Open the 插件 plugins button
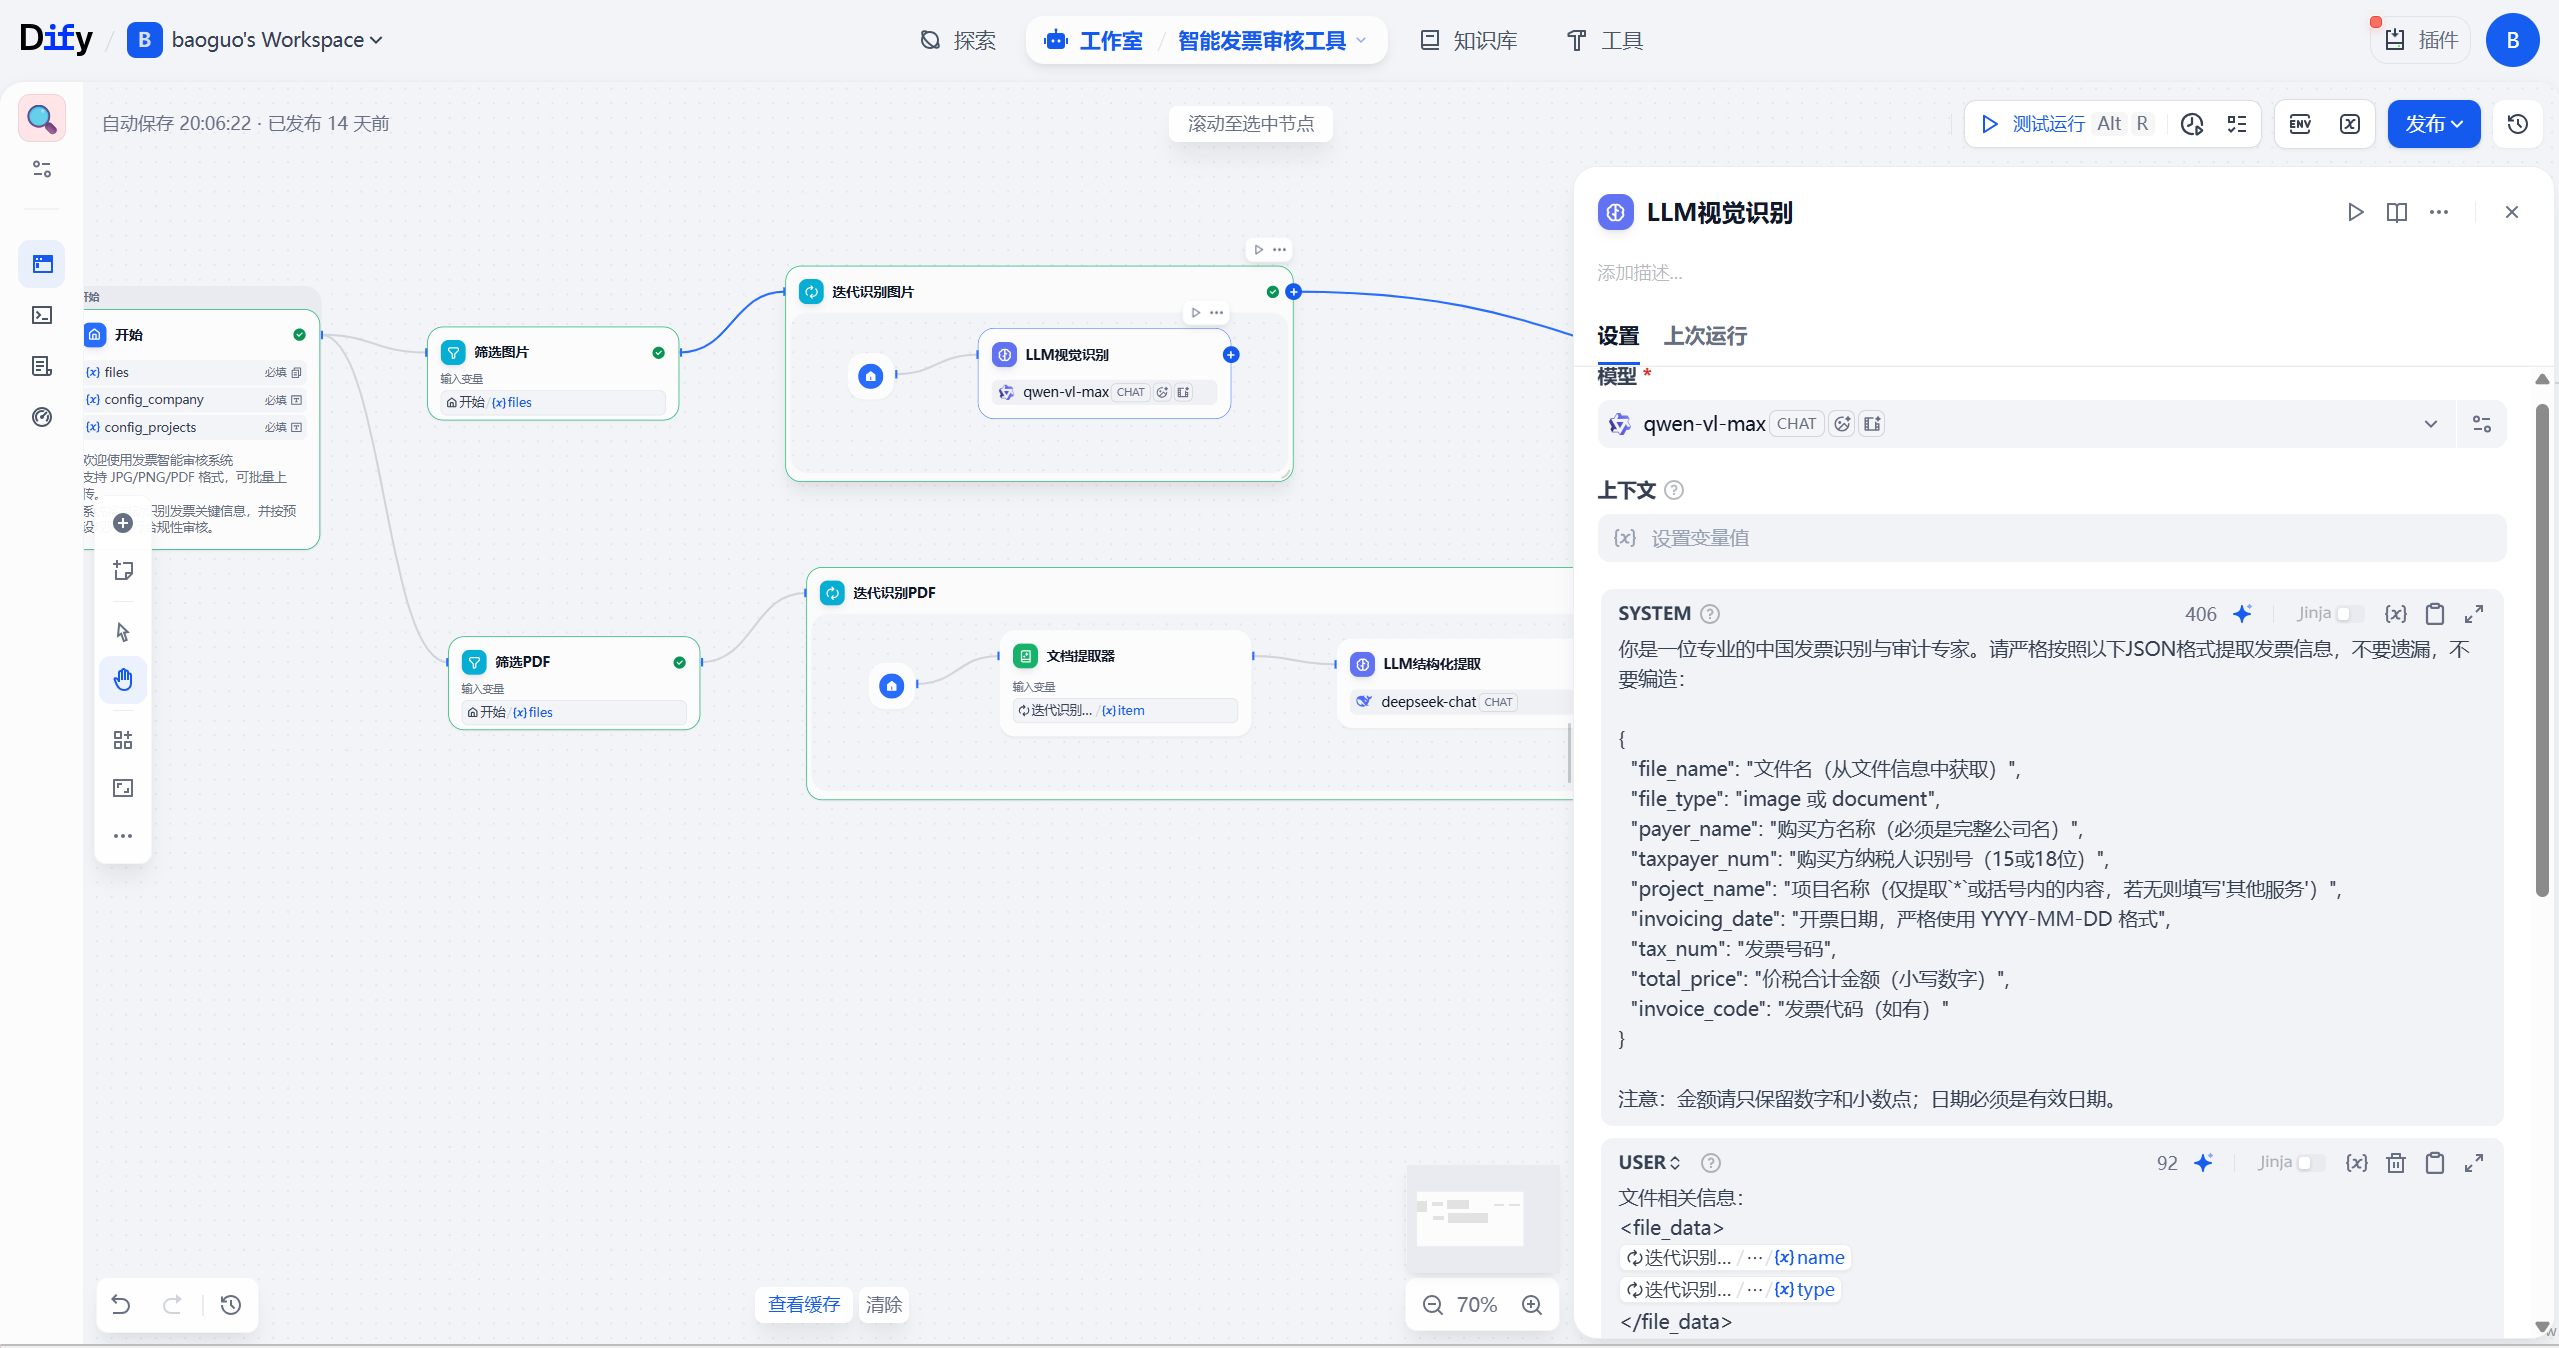2559x1348 pixels. (2420, 40)
